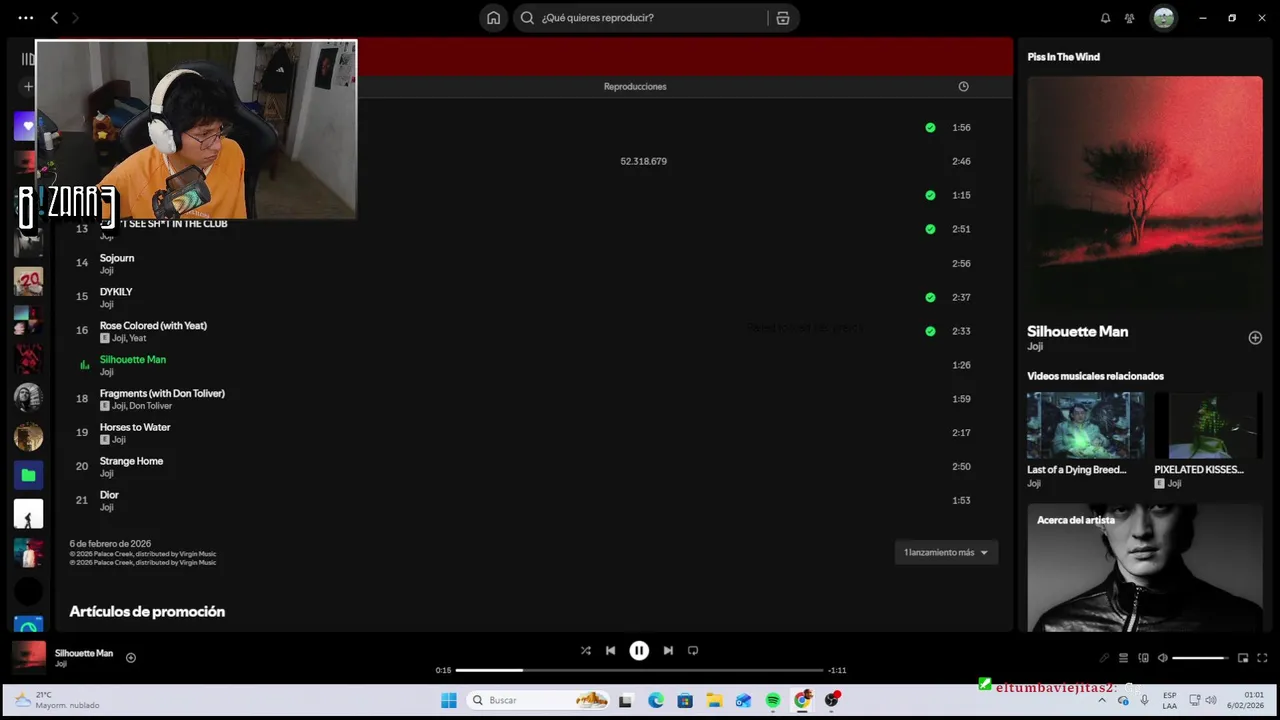This screenshot has width=1280, height=720.
Task: Select the track Horses to Water
Action: pyautogui.click(x=135, y=428)
